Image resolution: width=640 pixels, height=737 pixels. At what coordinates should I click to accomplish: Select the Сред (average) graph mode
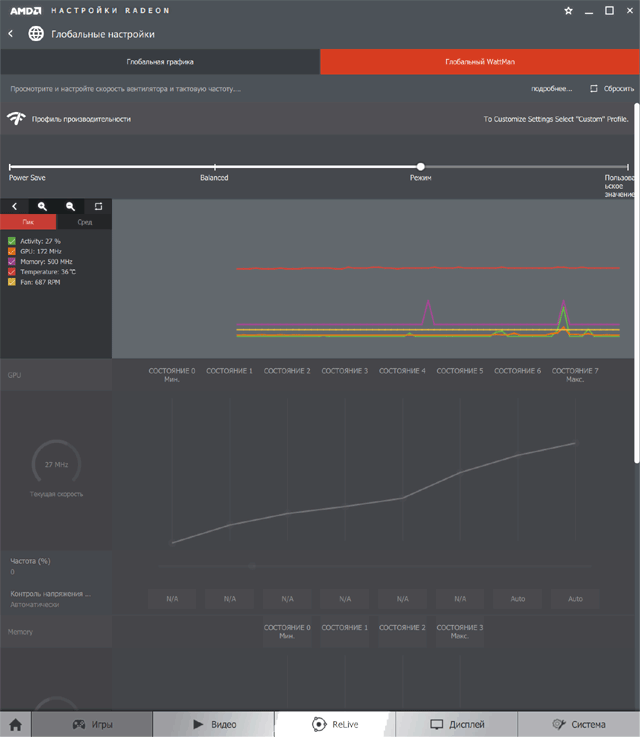[84, 222]
